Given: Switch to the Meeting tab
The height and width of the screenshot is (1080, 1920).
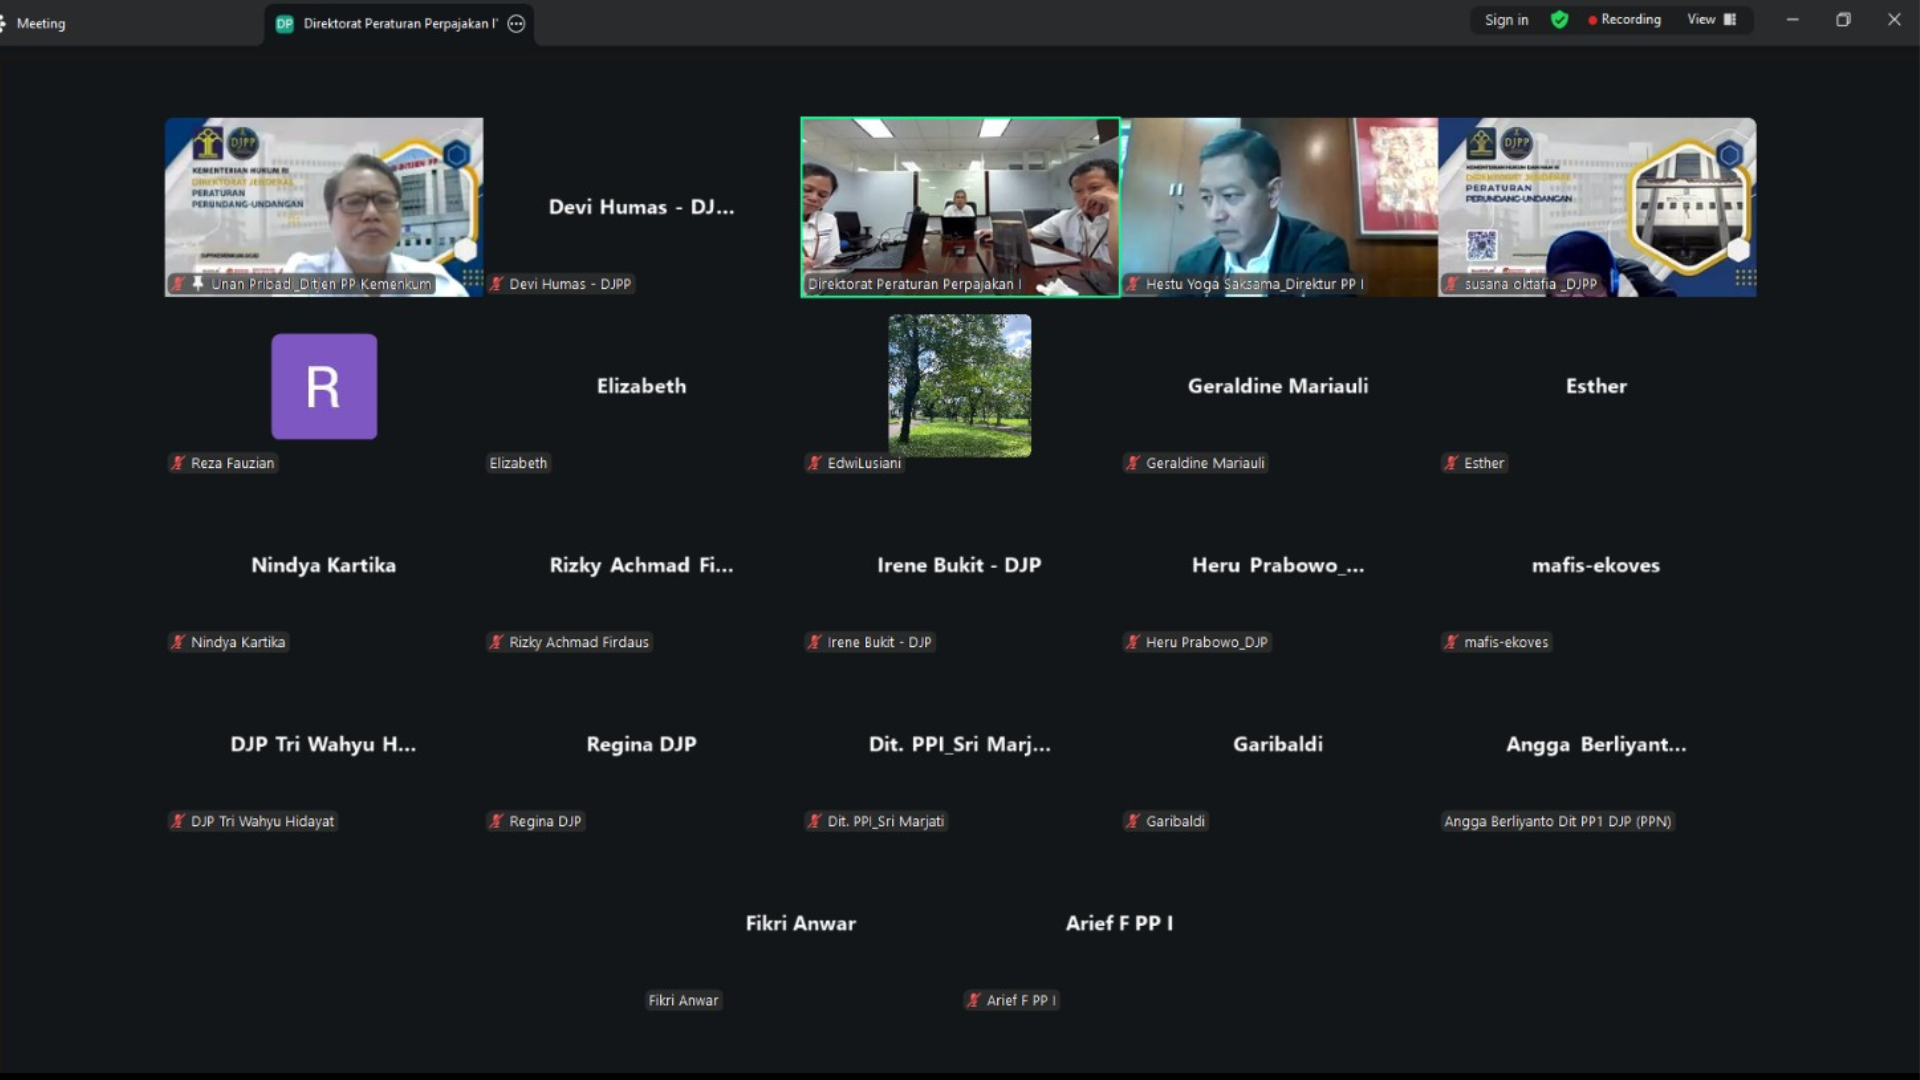Looking at the screenshot, I should [40, 23].
